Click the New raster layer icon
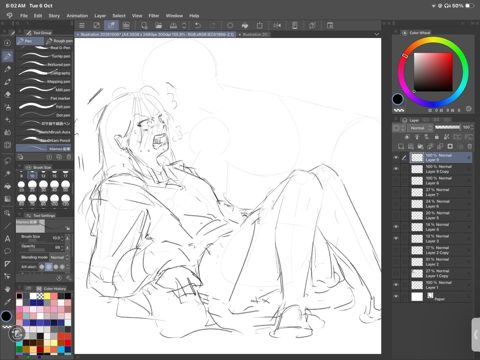 401,146
